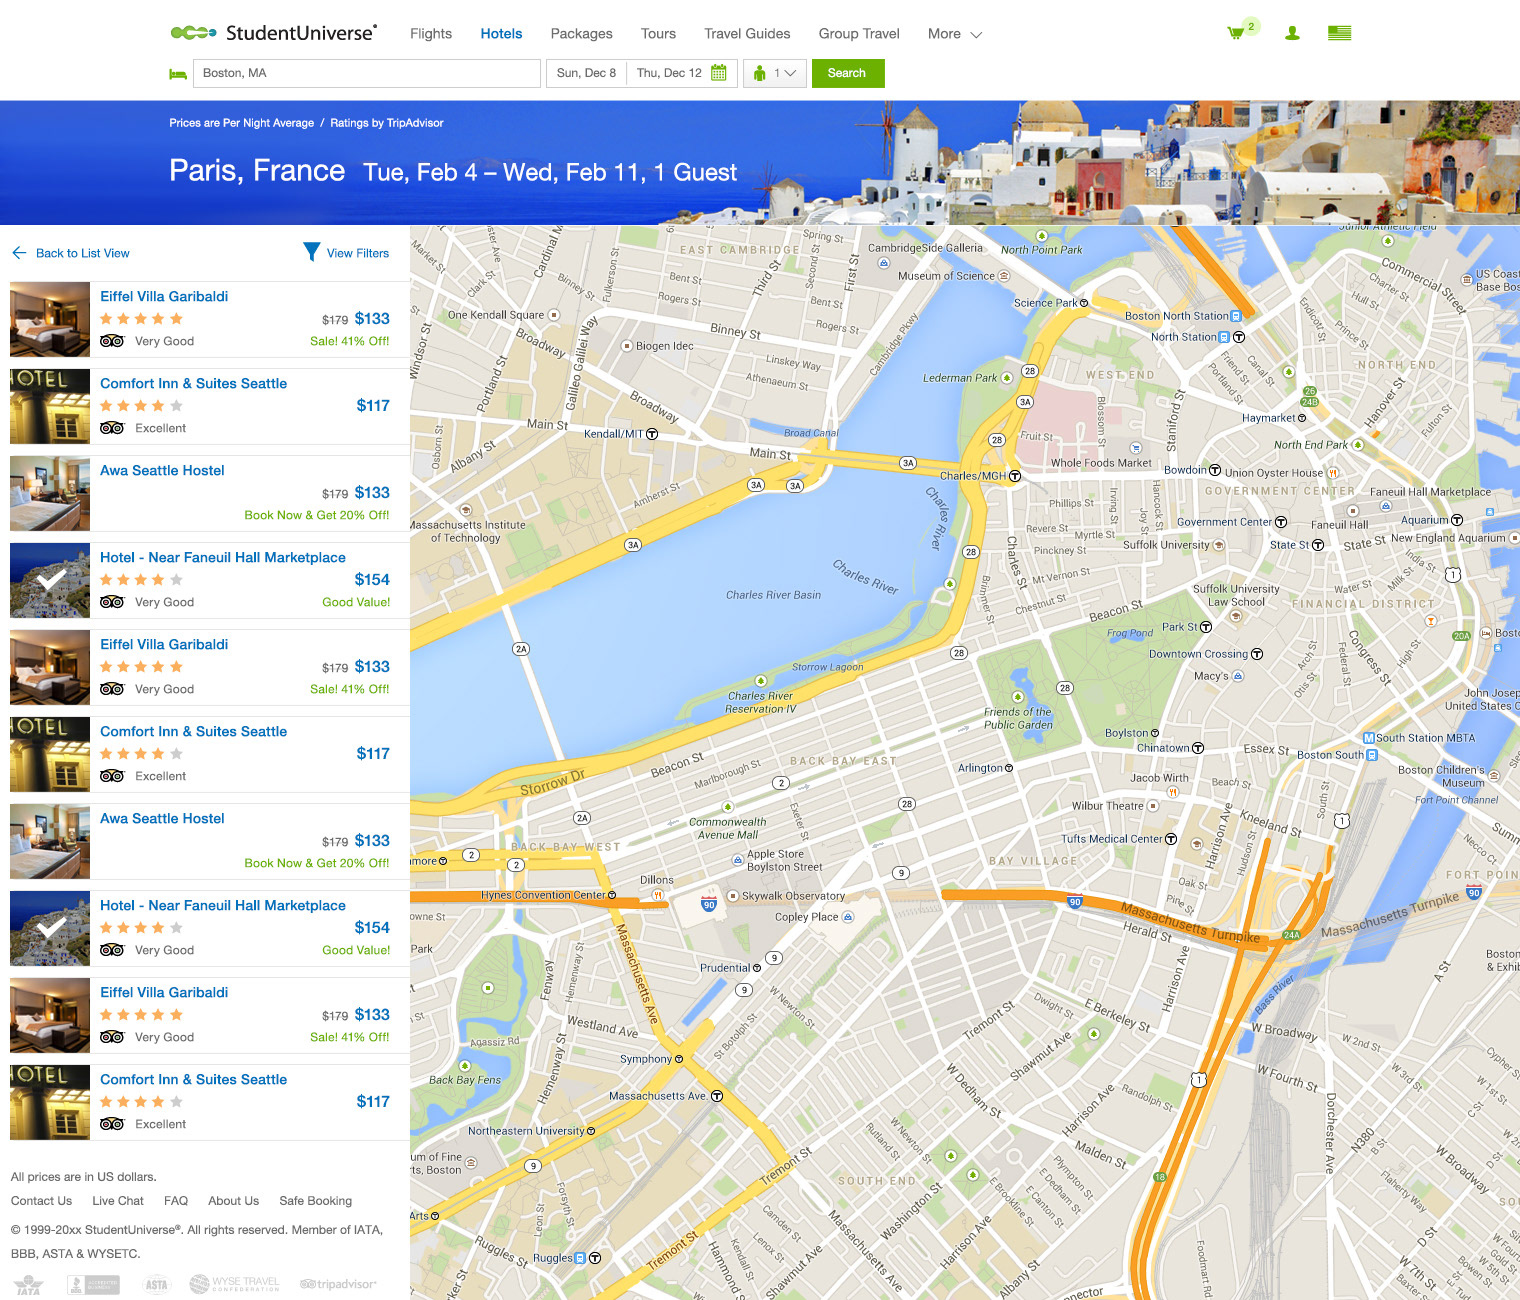Open first Eiffel Villa Garibaldi hotel title

pos(164,296)
